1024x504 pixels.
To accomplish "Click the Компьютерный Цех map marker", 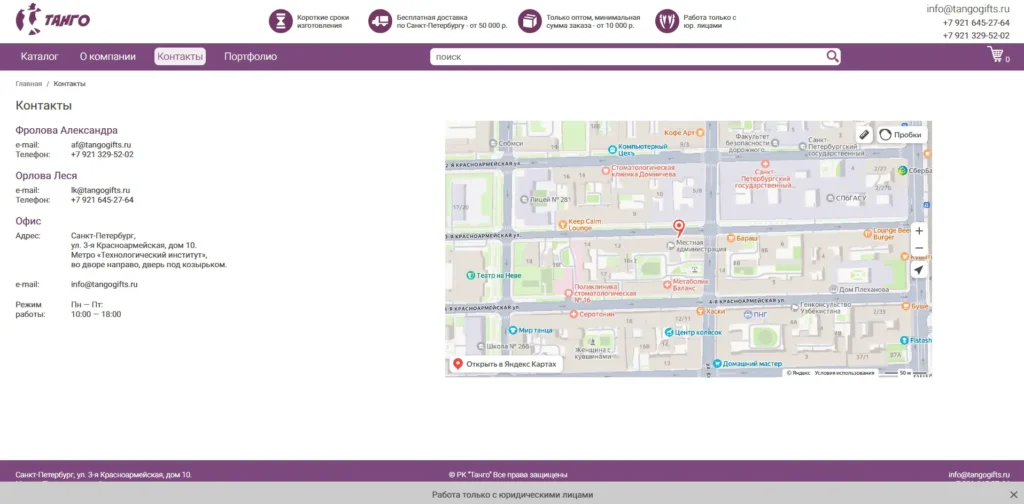I will 612,149.
